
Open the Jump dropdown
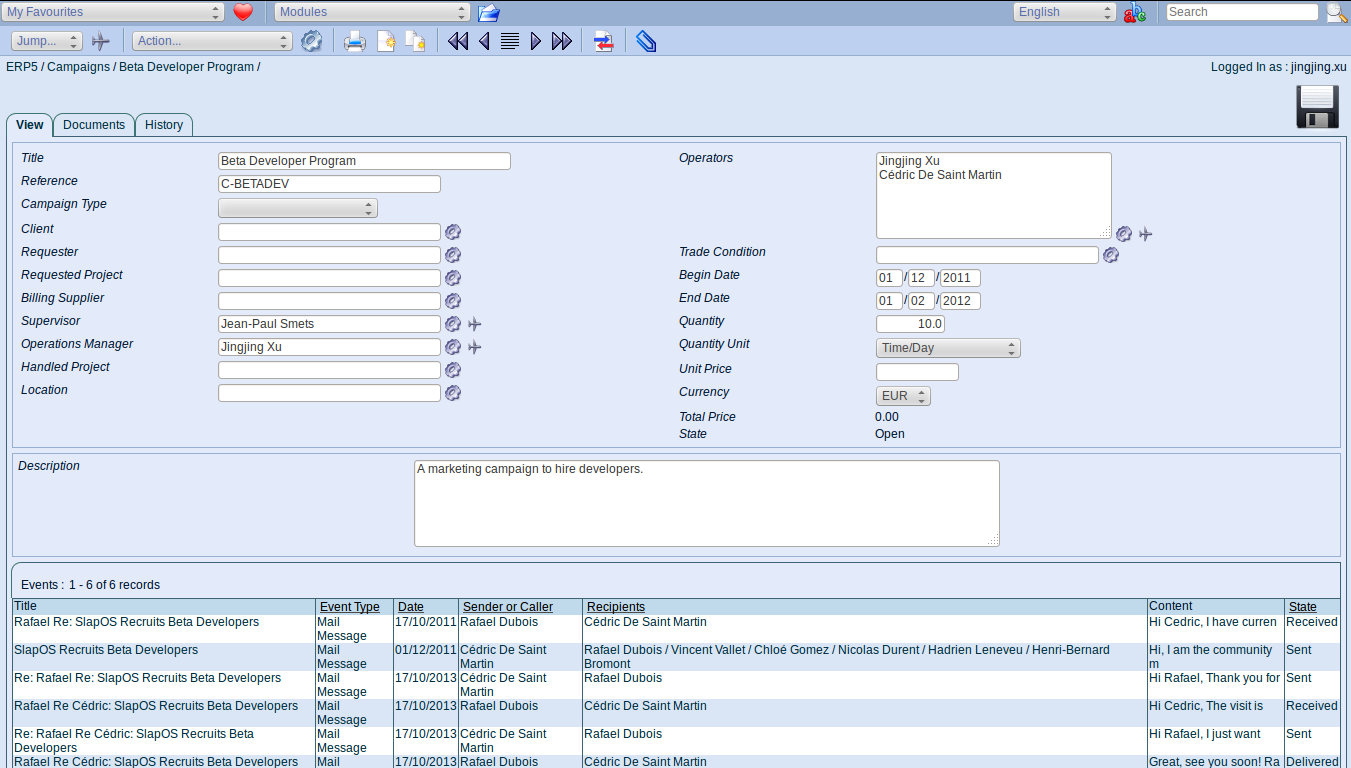point(47,41)
